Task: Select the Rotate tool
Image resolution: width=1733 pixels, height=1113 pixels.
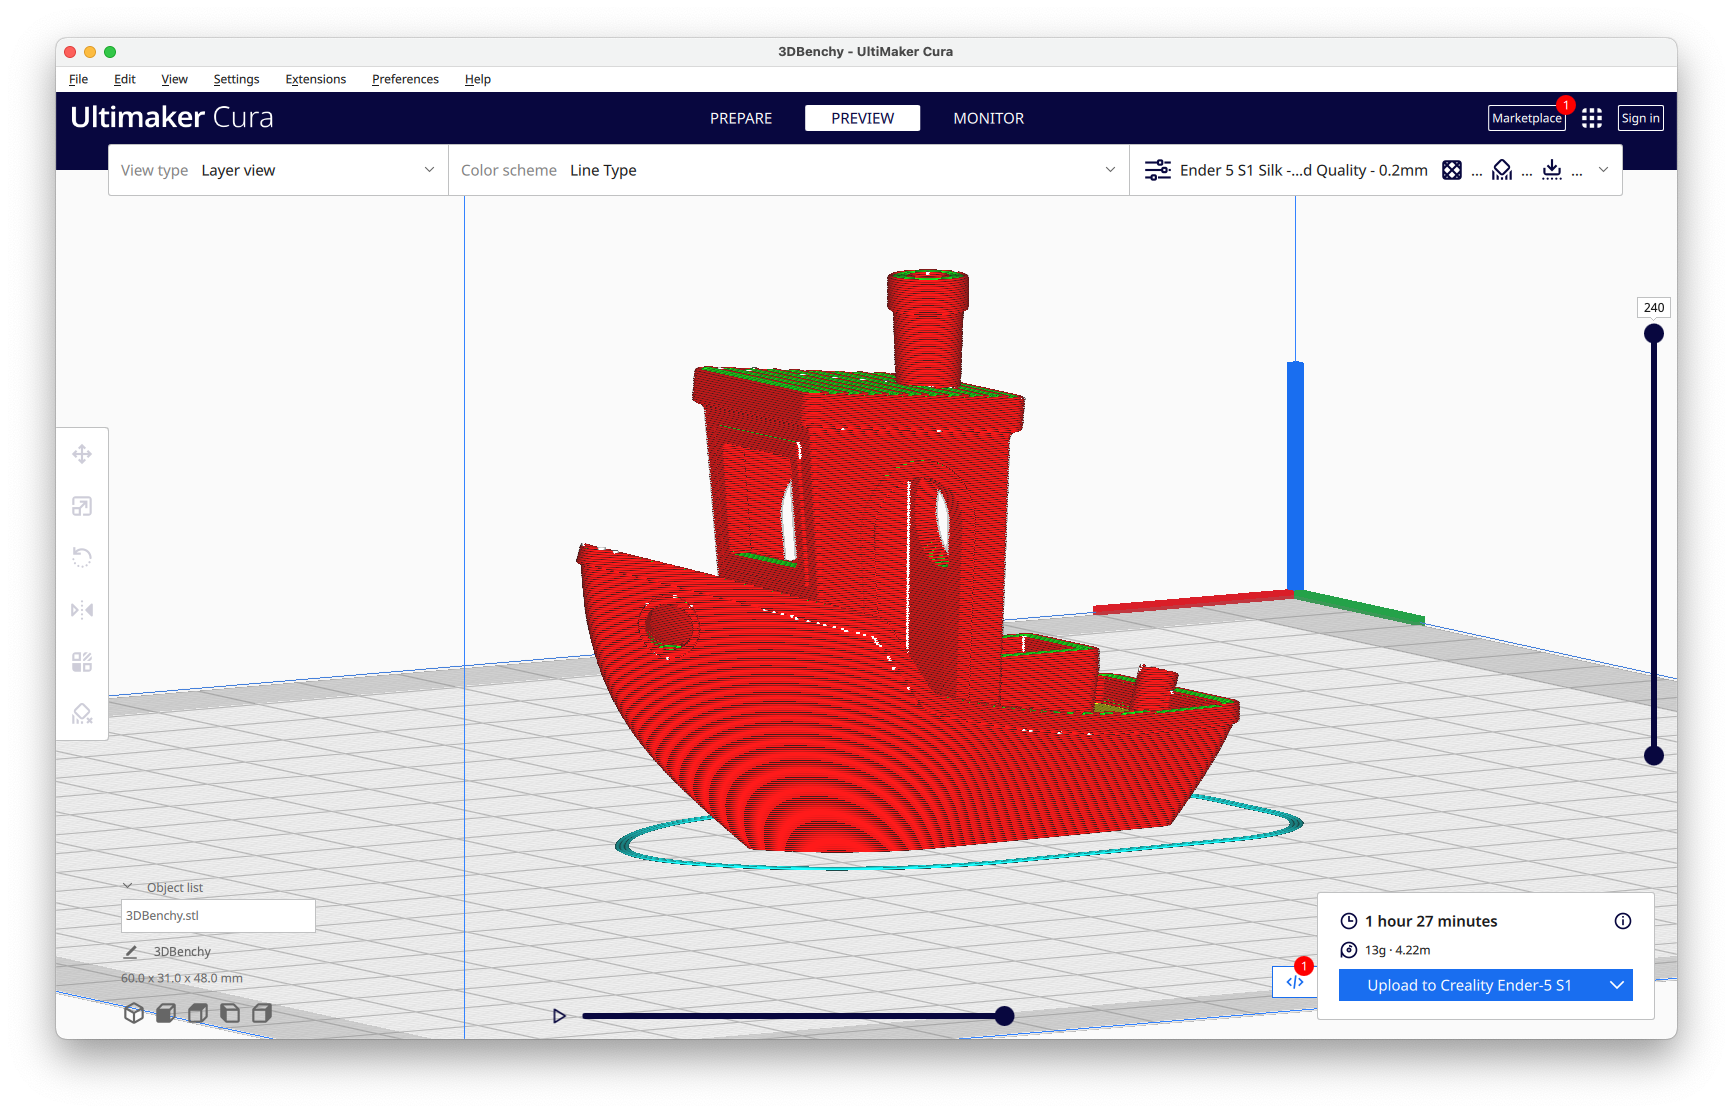Action: pyautogui.click(x=82, y=557)
